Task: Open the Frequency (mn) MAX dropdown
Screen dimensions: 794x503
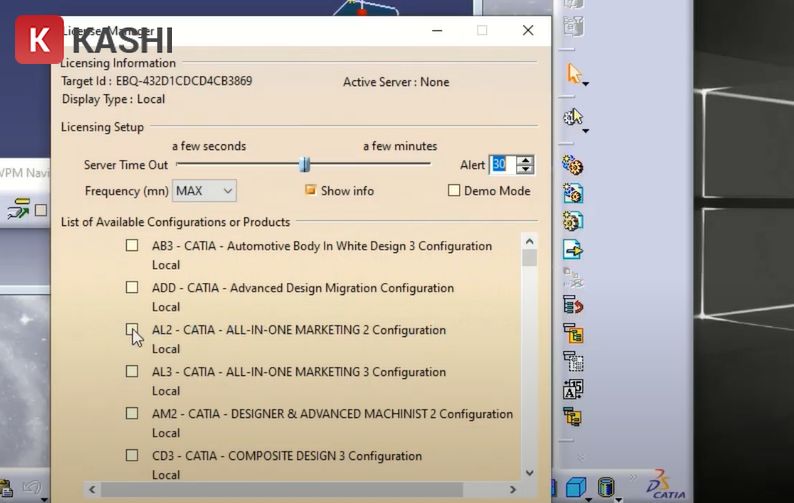Action: [204, 191]
